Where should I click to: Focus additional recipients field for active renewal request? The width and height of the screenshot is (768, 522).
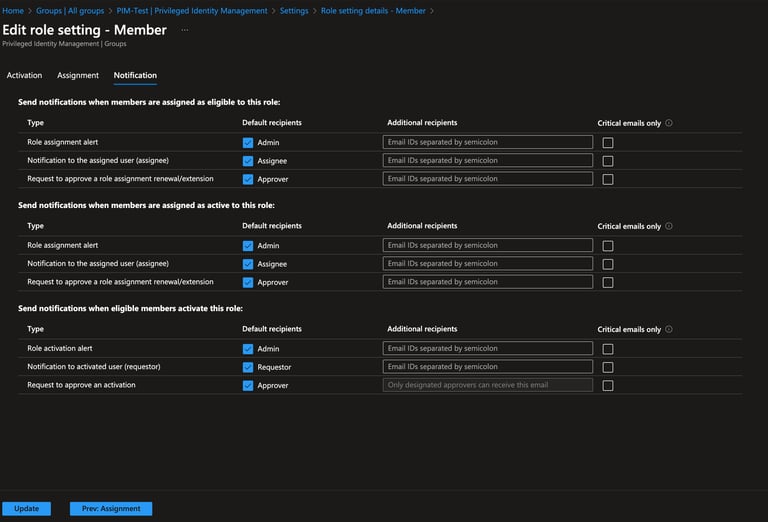(488, 282)
